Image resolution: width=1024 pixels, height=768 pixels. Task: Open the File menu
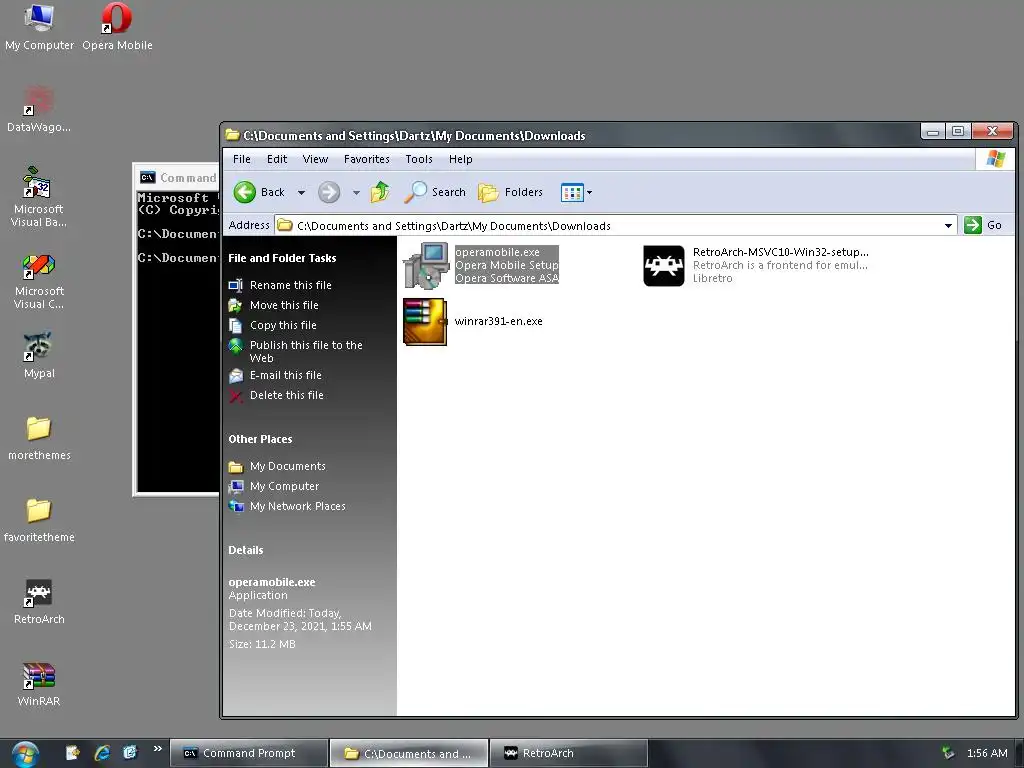[242, 159]
